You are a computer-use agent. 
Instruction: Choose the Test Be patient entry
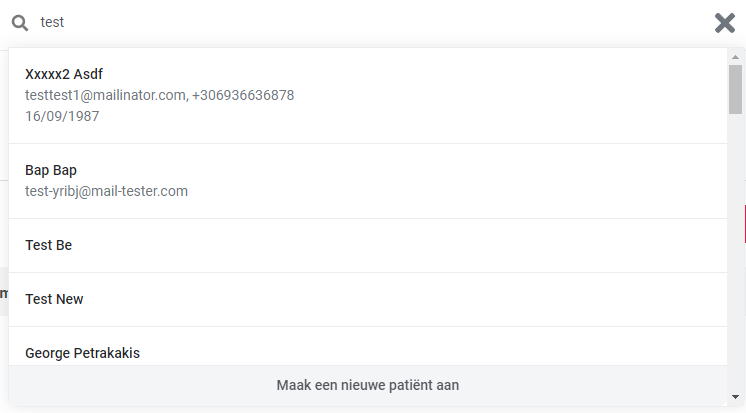point(368,246)
